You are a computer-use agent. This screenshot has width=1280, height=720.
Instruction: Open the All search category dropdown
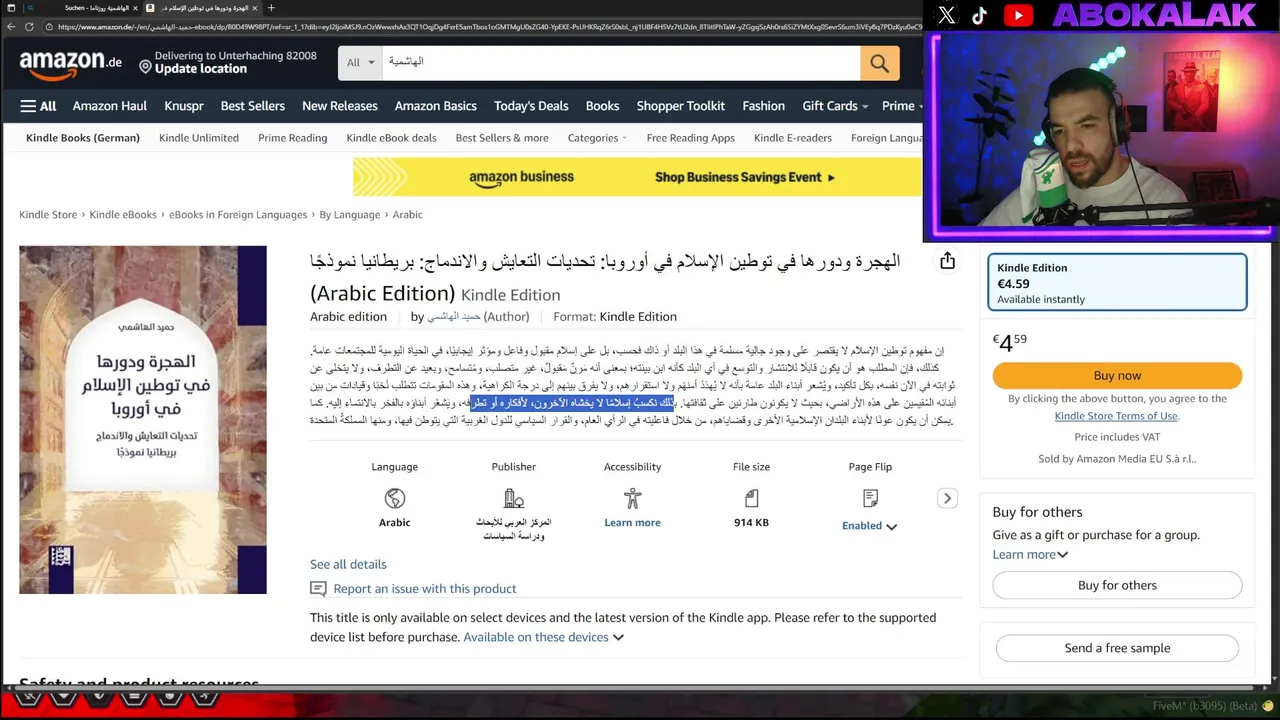coord(360,63)
